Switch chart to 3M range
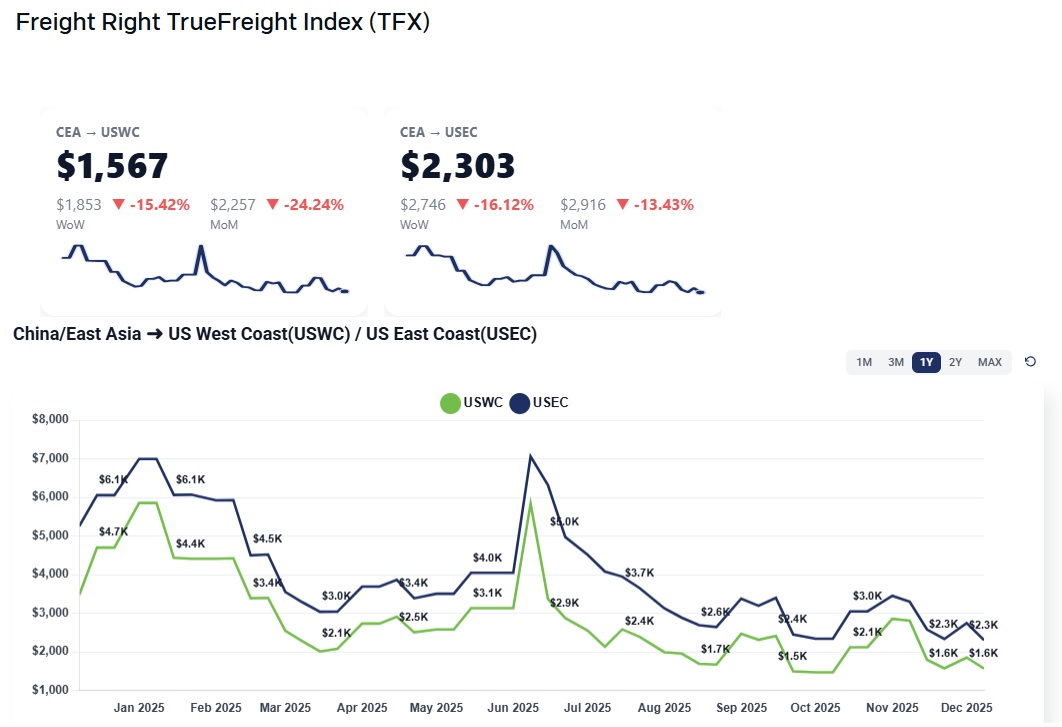The width and height of the screenshot is (1062, 727). coord(896,362)
